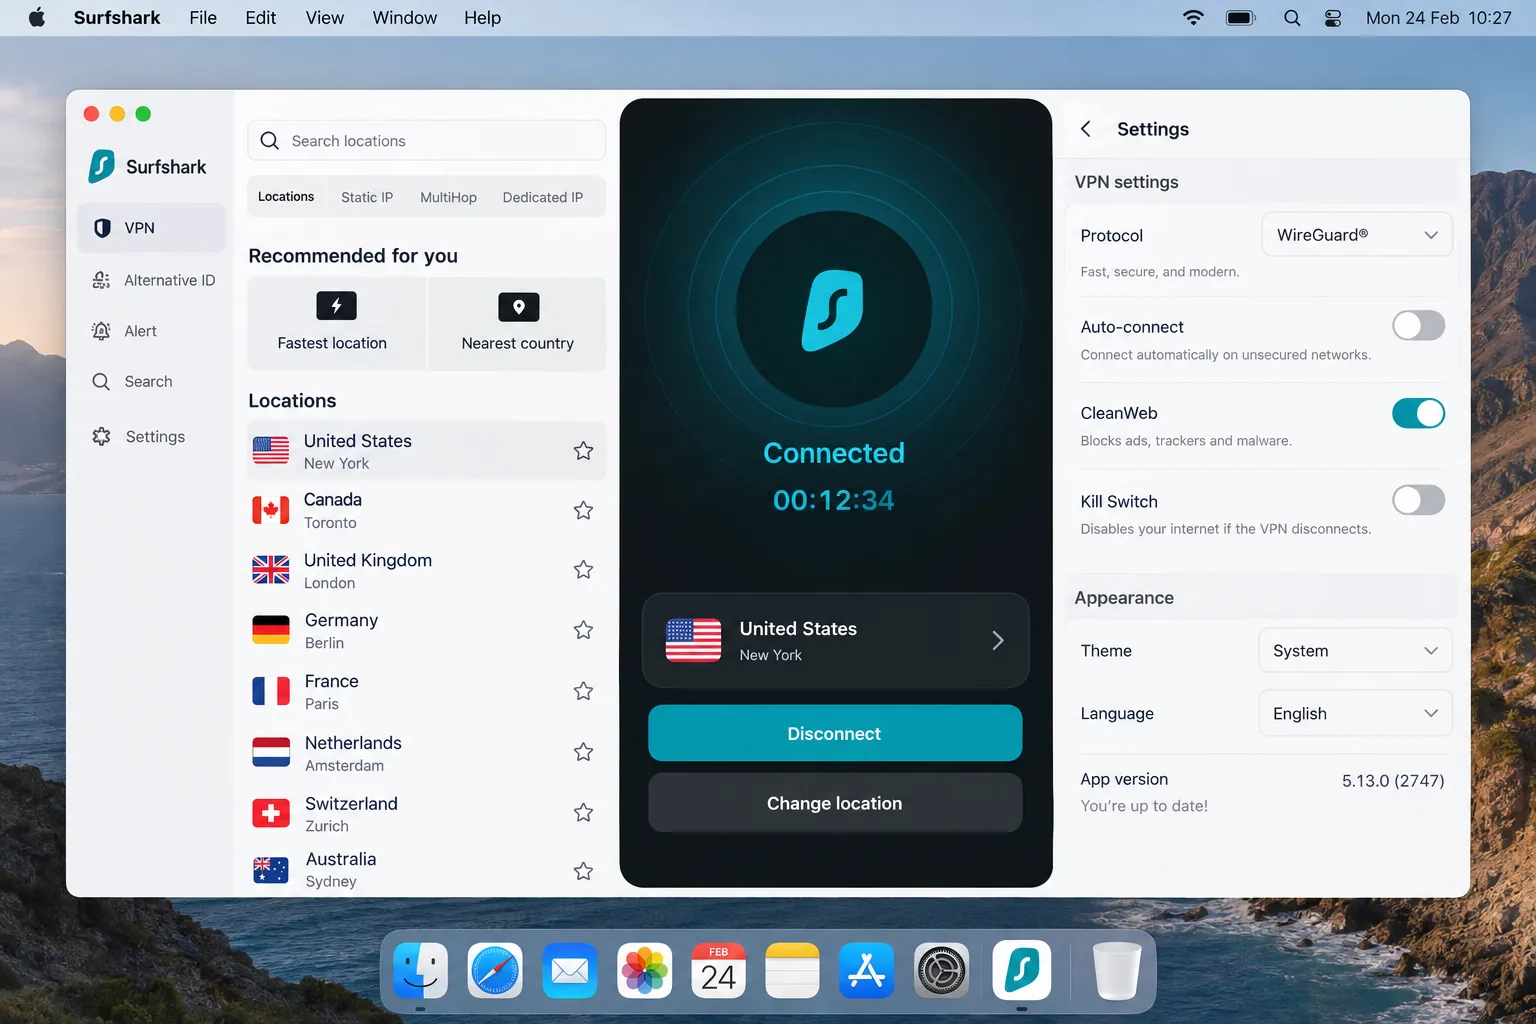Select the Locations tab
Screen dimensions: 1536x1024
pos(286,197)
